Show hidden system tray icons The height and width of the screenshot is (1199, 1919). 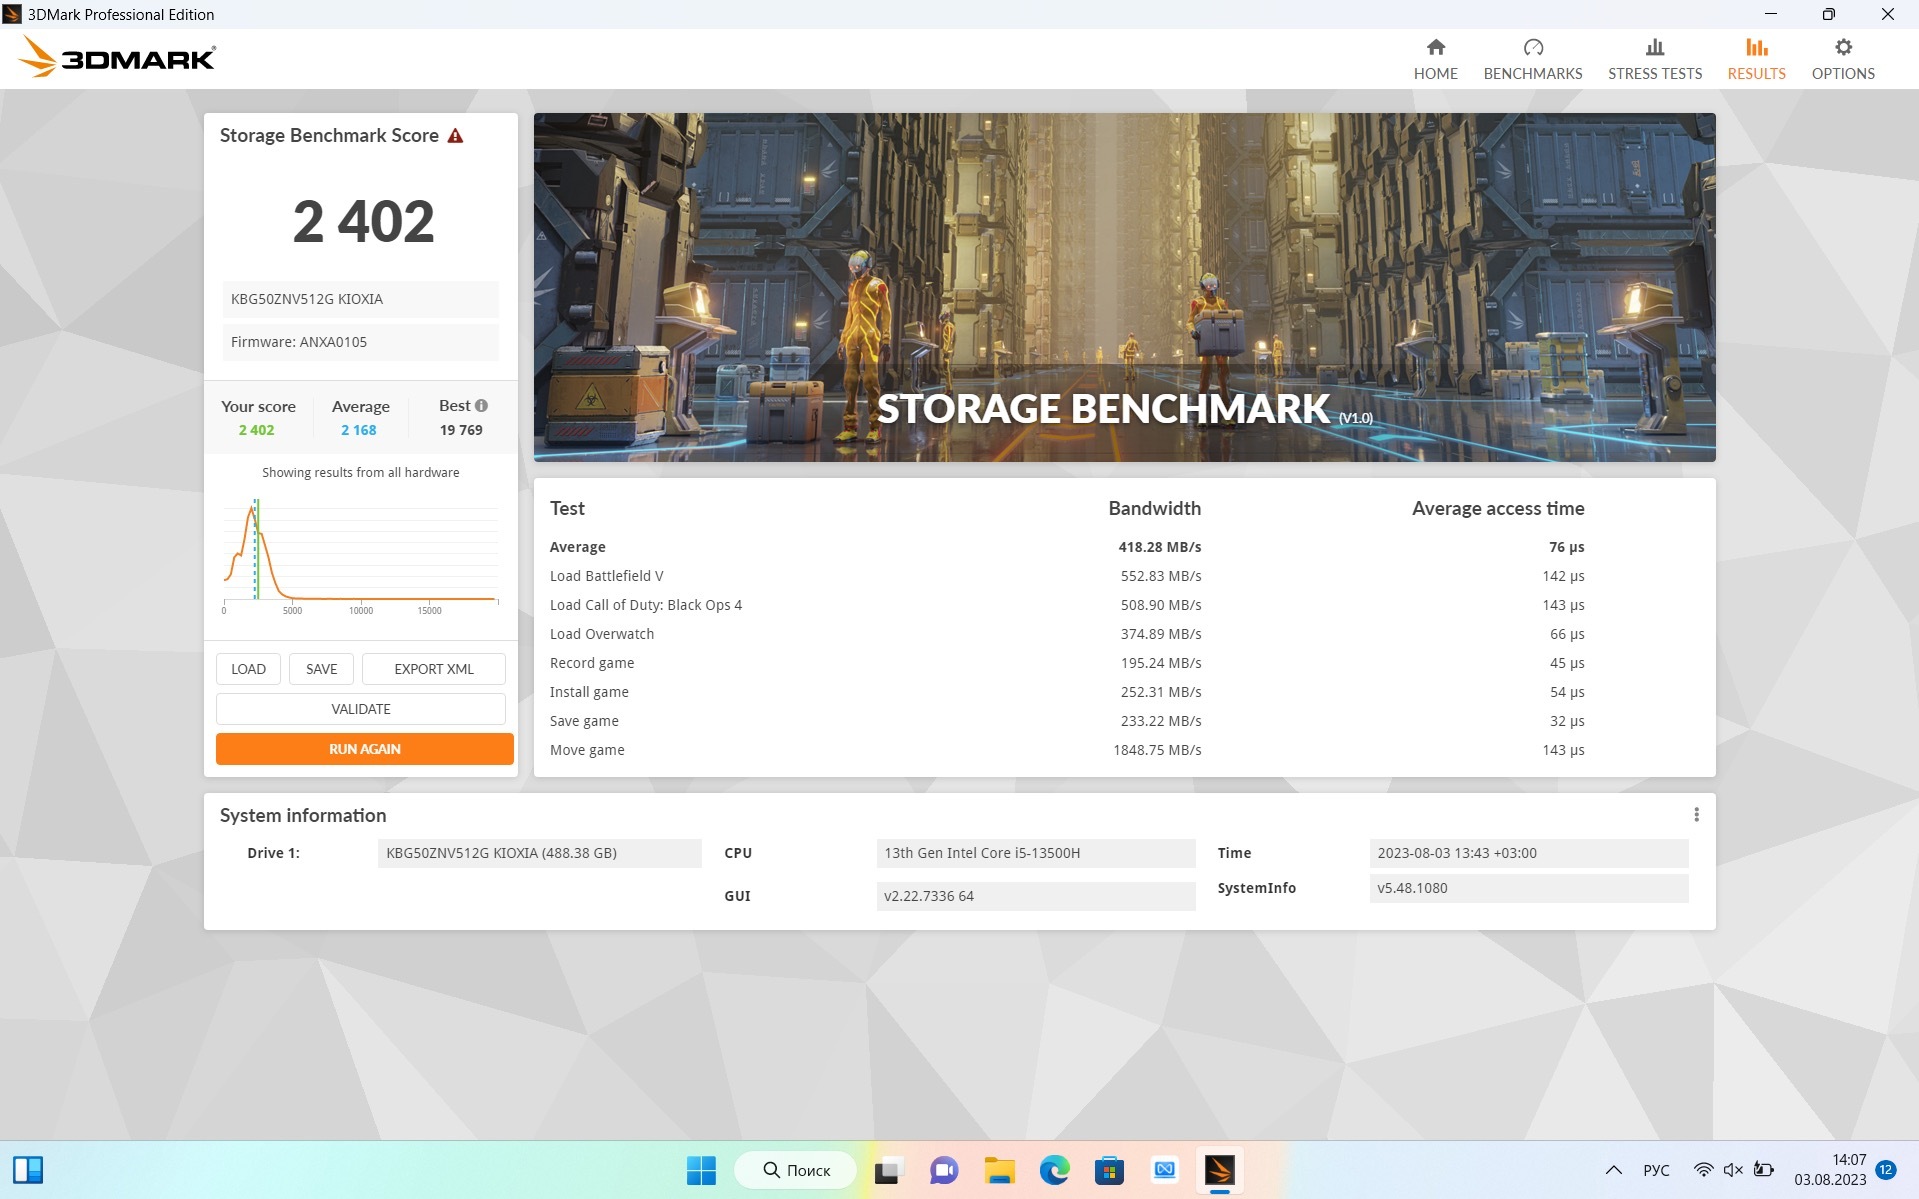click(x=1613, y=1170)
